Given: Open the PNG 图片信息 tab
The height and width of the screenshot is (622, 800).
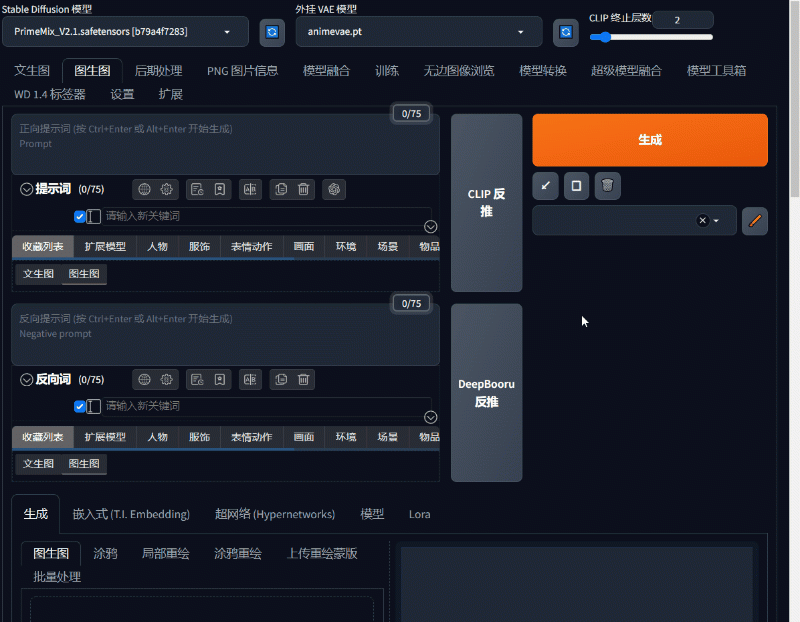Looking at the screenshot, I should point(242,70).
